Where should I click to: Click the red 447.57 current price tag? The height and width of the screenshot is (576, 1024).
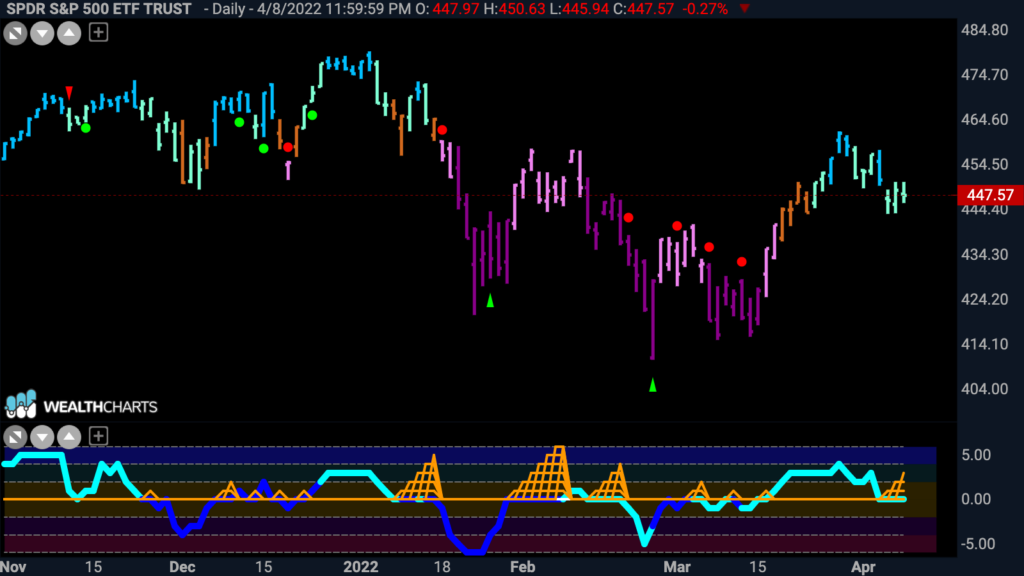click(x=990, y=195)
